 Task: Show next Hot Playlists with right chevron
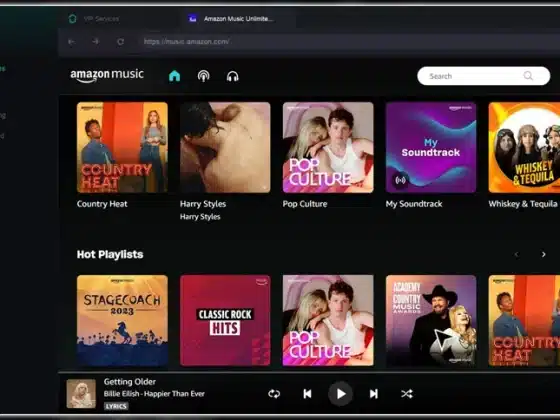pyautogui.click(x=544, y=254)
